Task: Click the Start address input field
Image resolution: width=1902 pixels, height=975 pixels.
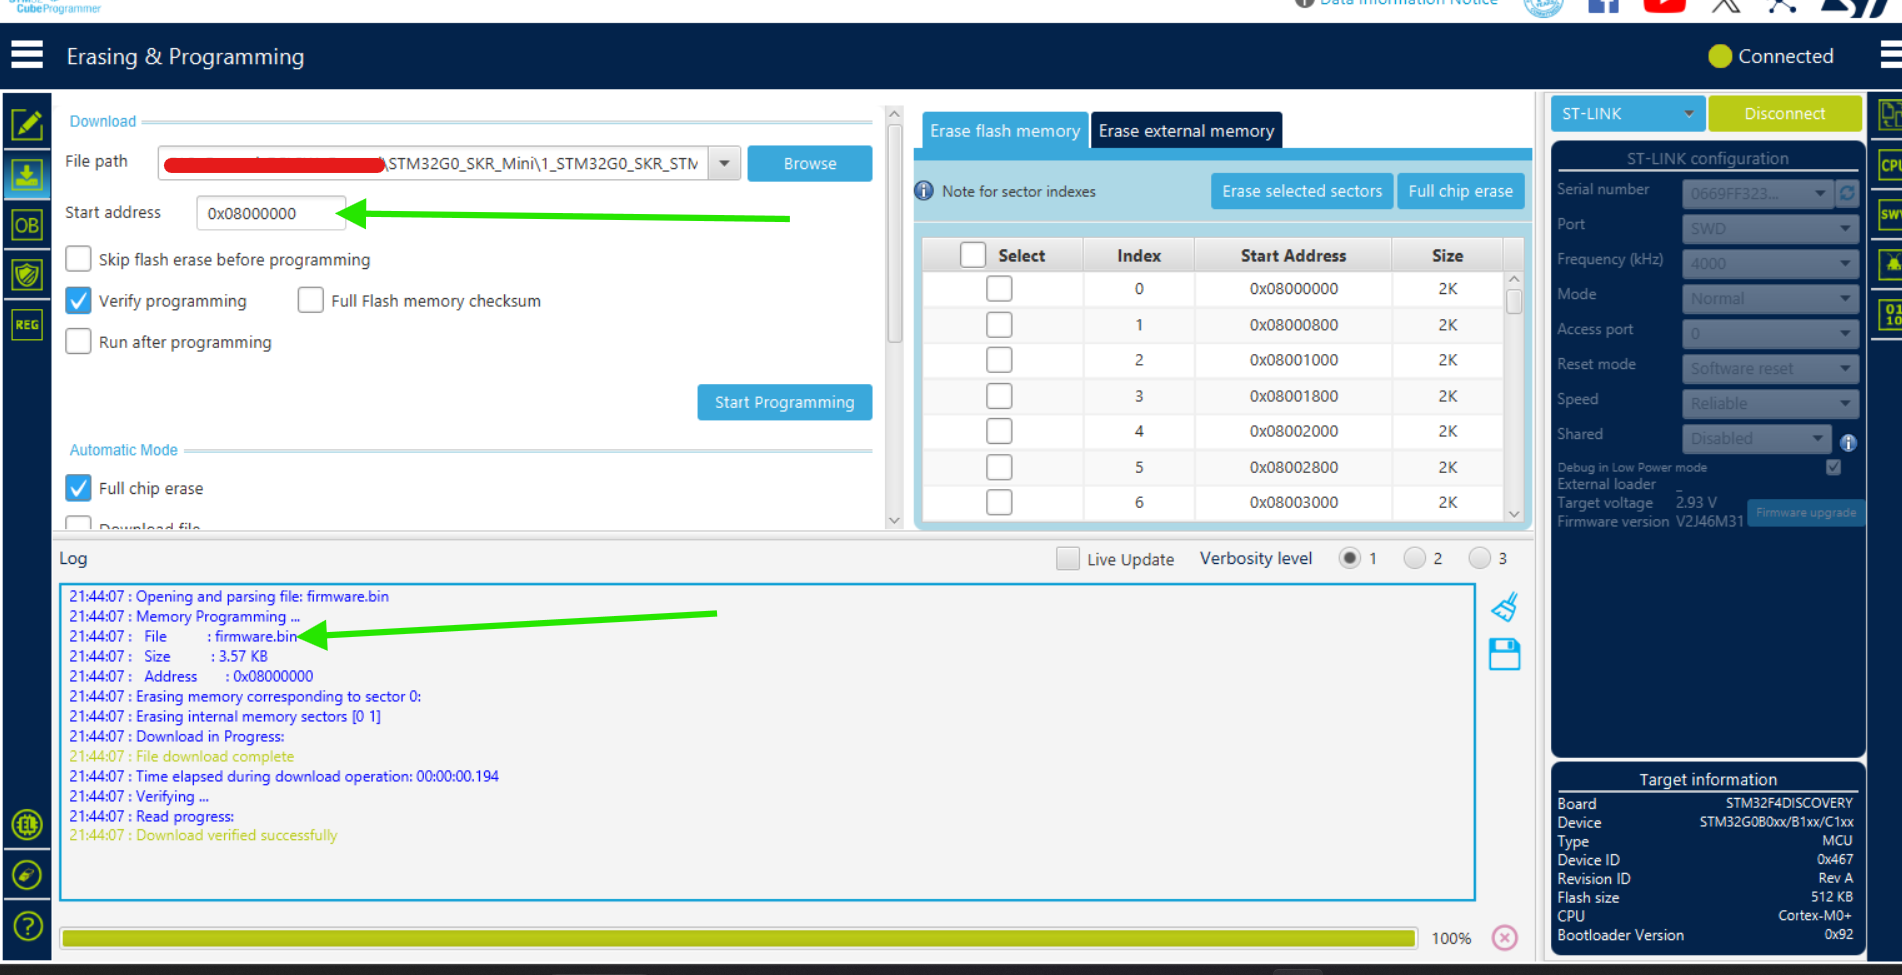Action: point(271,213)
